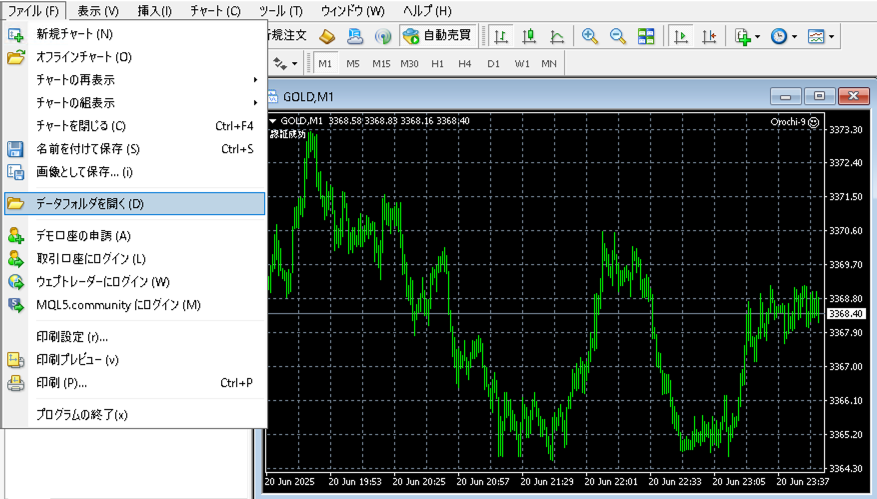Toggle chart shift from right border

[709, 37]
